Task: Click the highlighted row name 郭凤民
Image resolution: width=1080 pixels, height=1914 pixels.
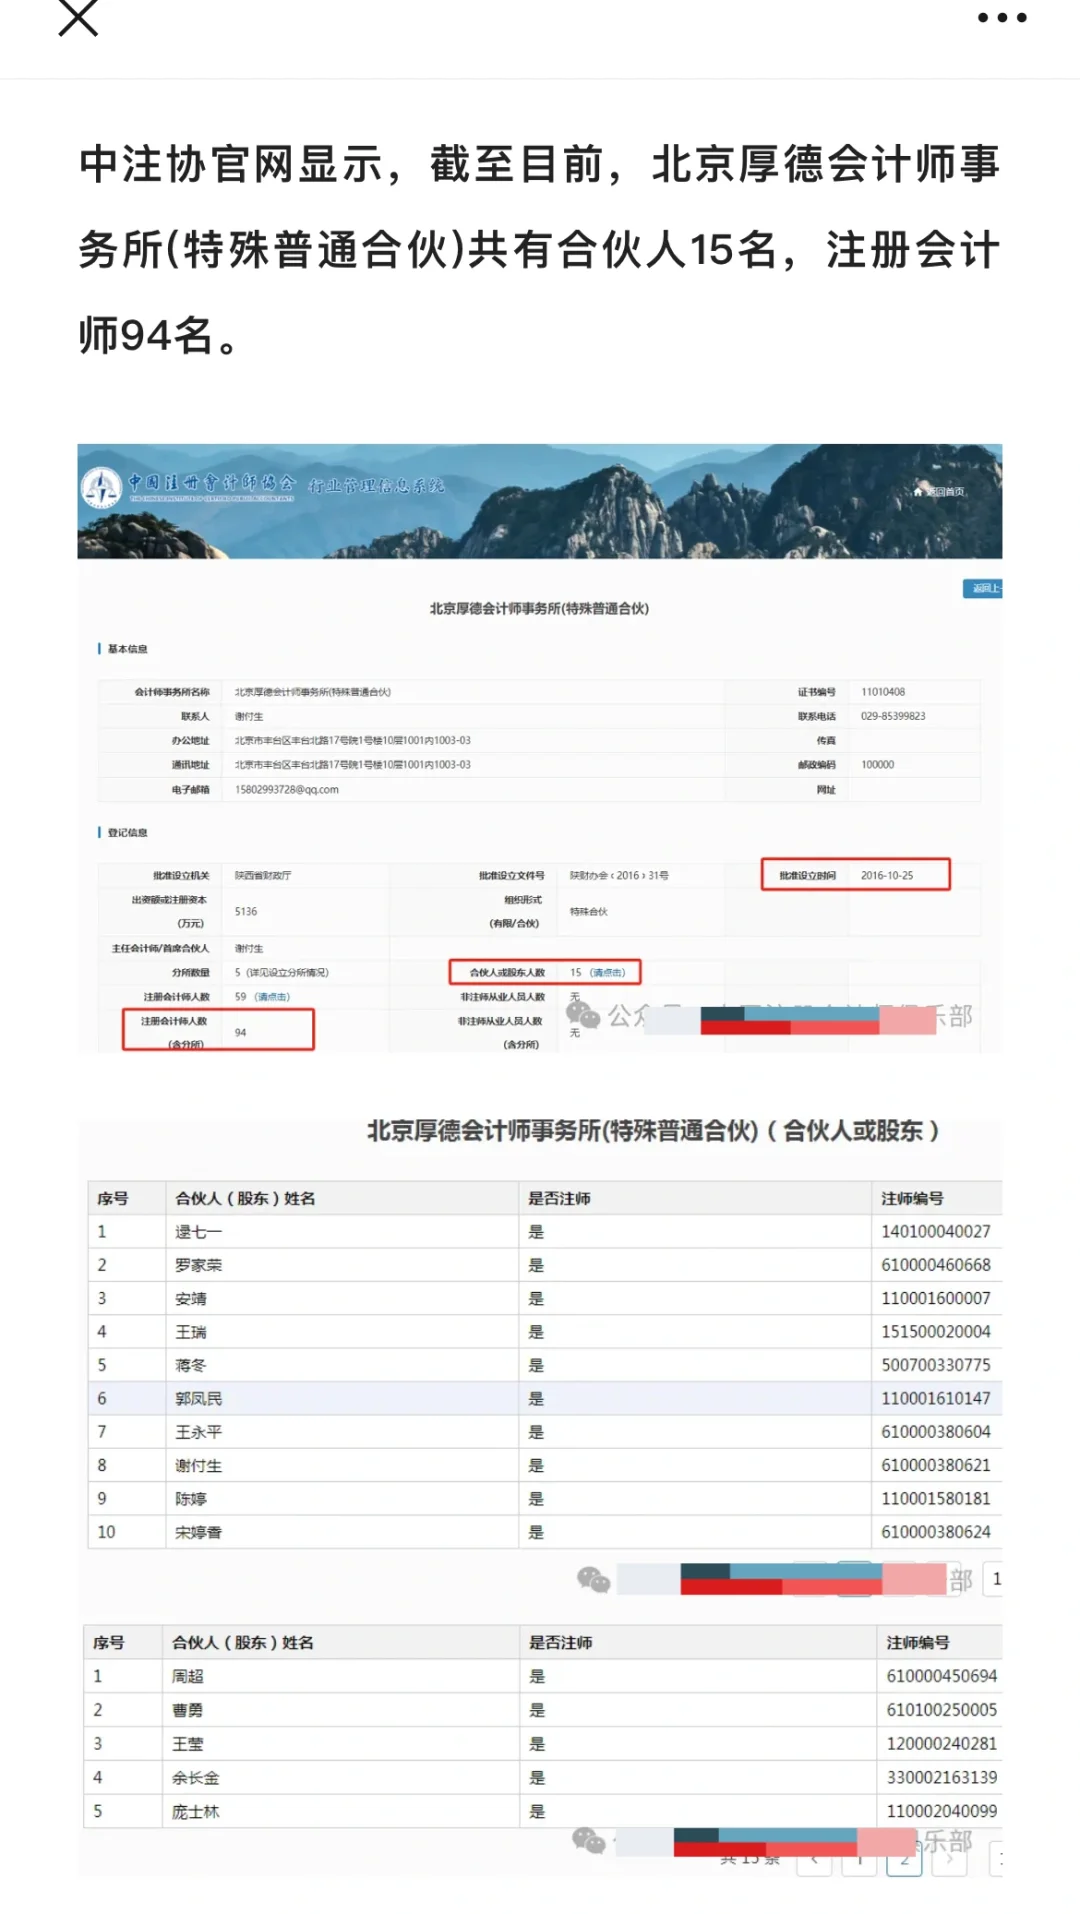Action: tap(198, 1398)
